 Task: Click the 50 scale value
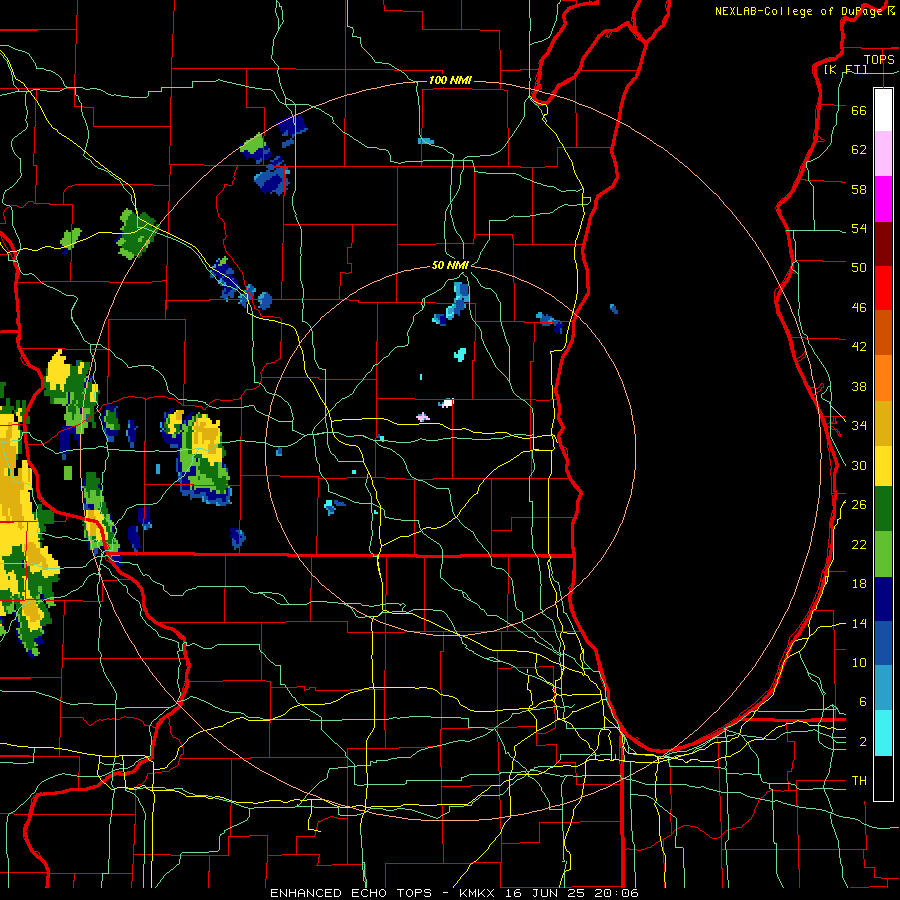[859, 267]
